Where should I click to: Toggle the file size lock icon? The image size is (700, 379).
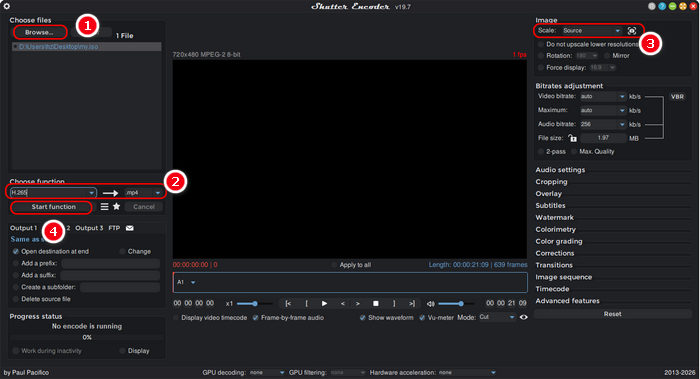pyautogui.click(x=572, y=138)
